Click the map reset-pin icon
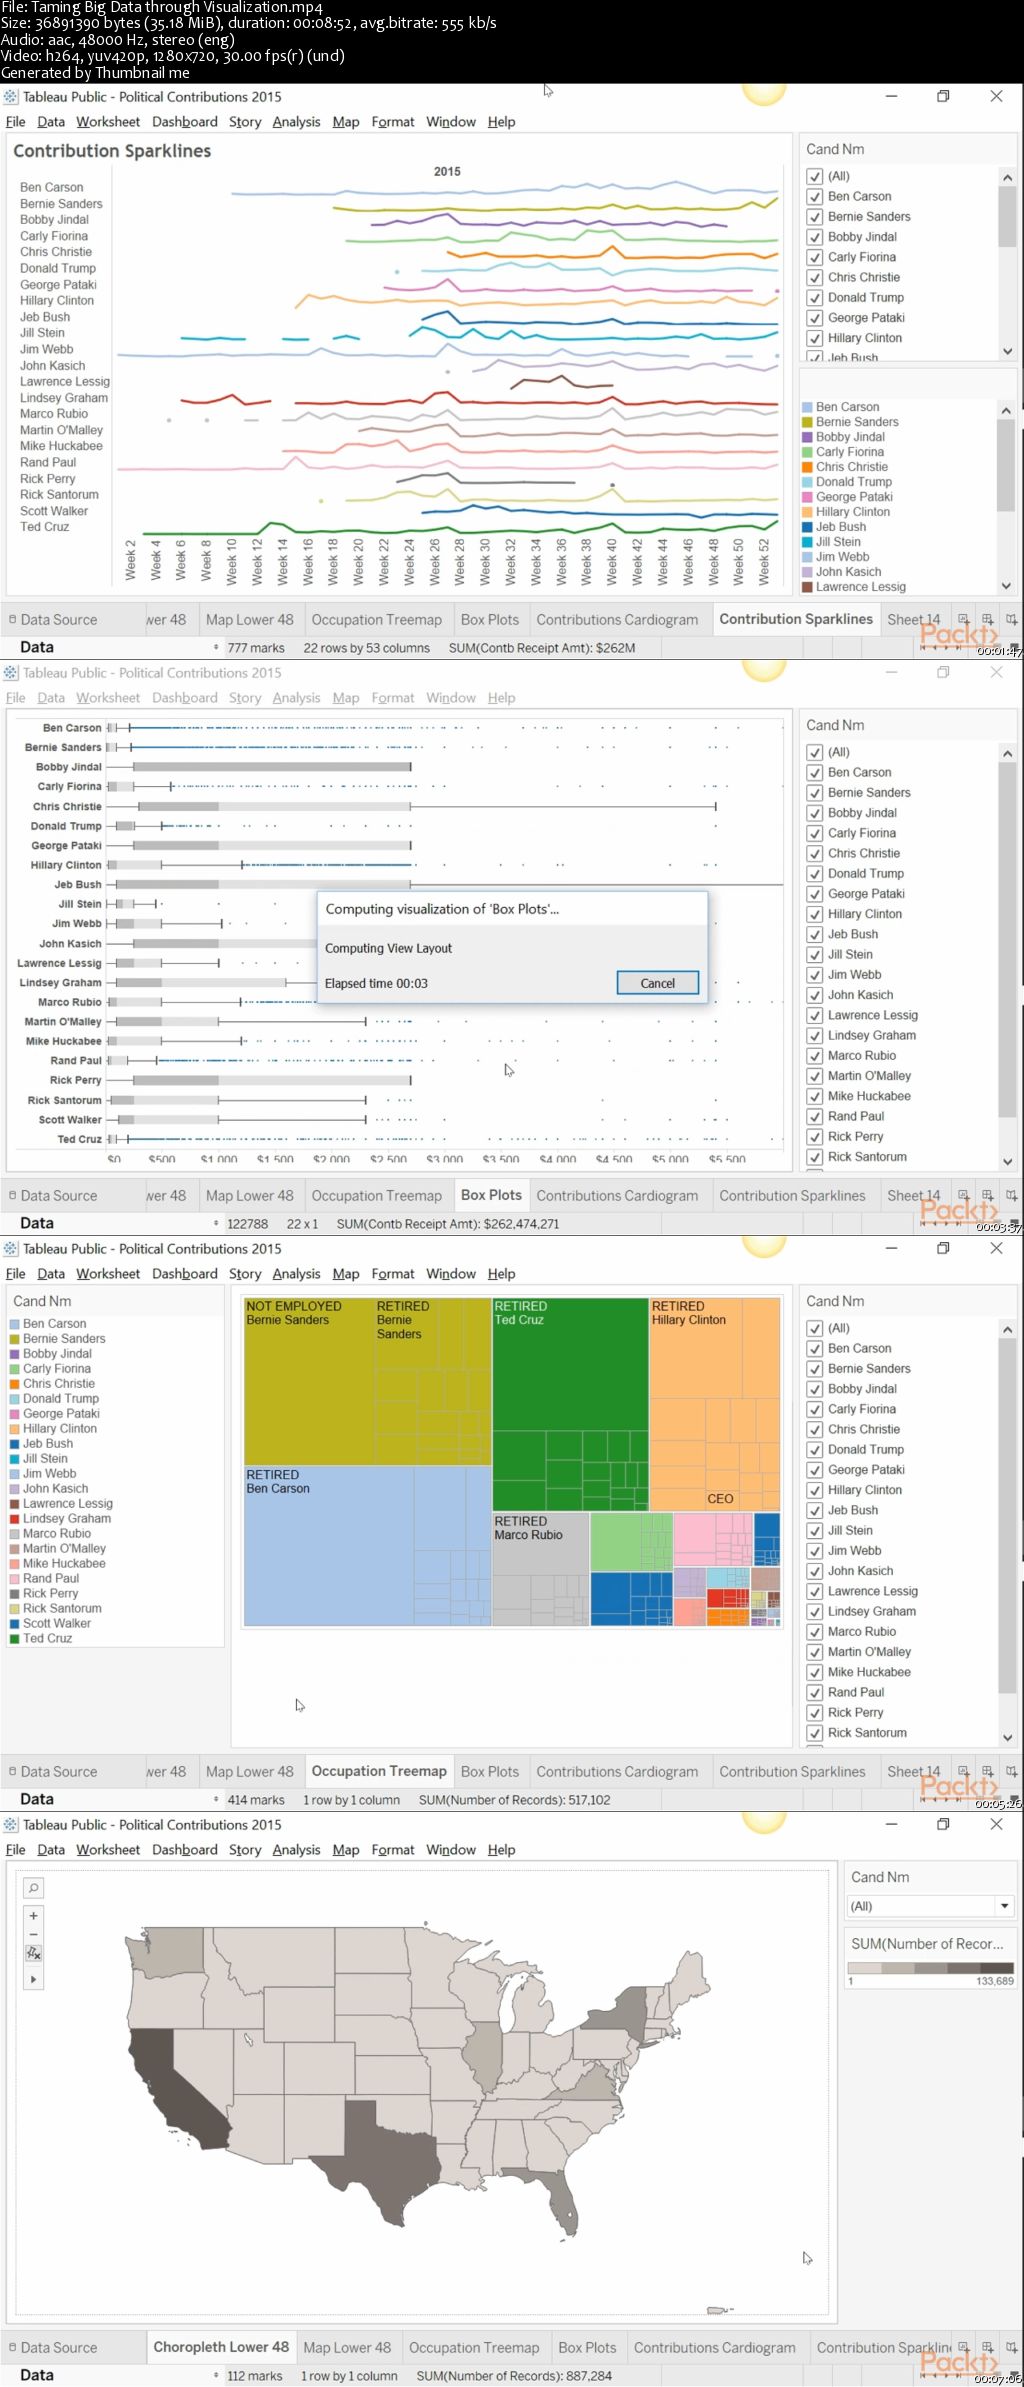 [x=33, y=1953]
